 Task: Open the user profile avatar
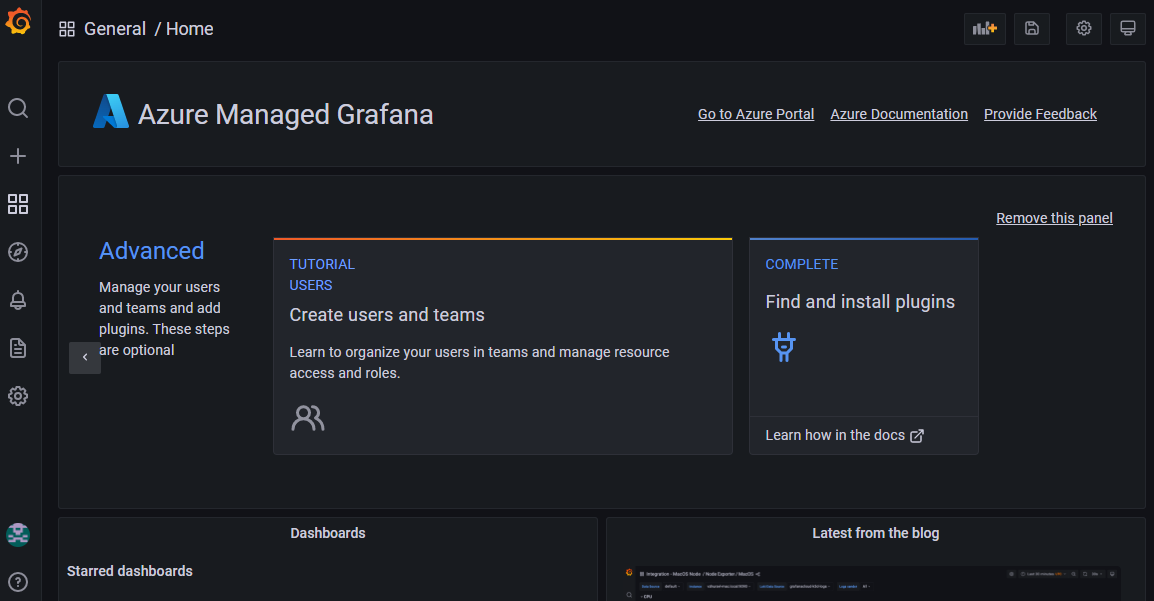(x=18, y=535)
